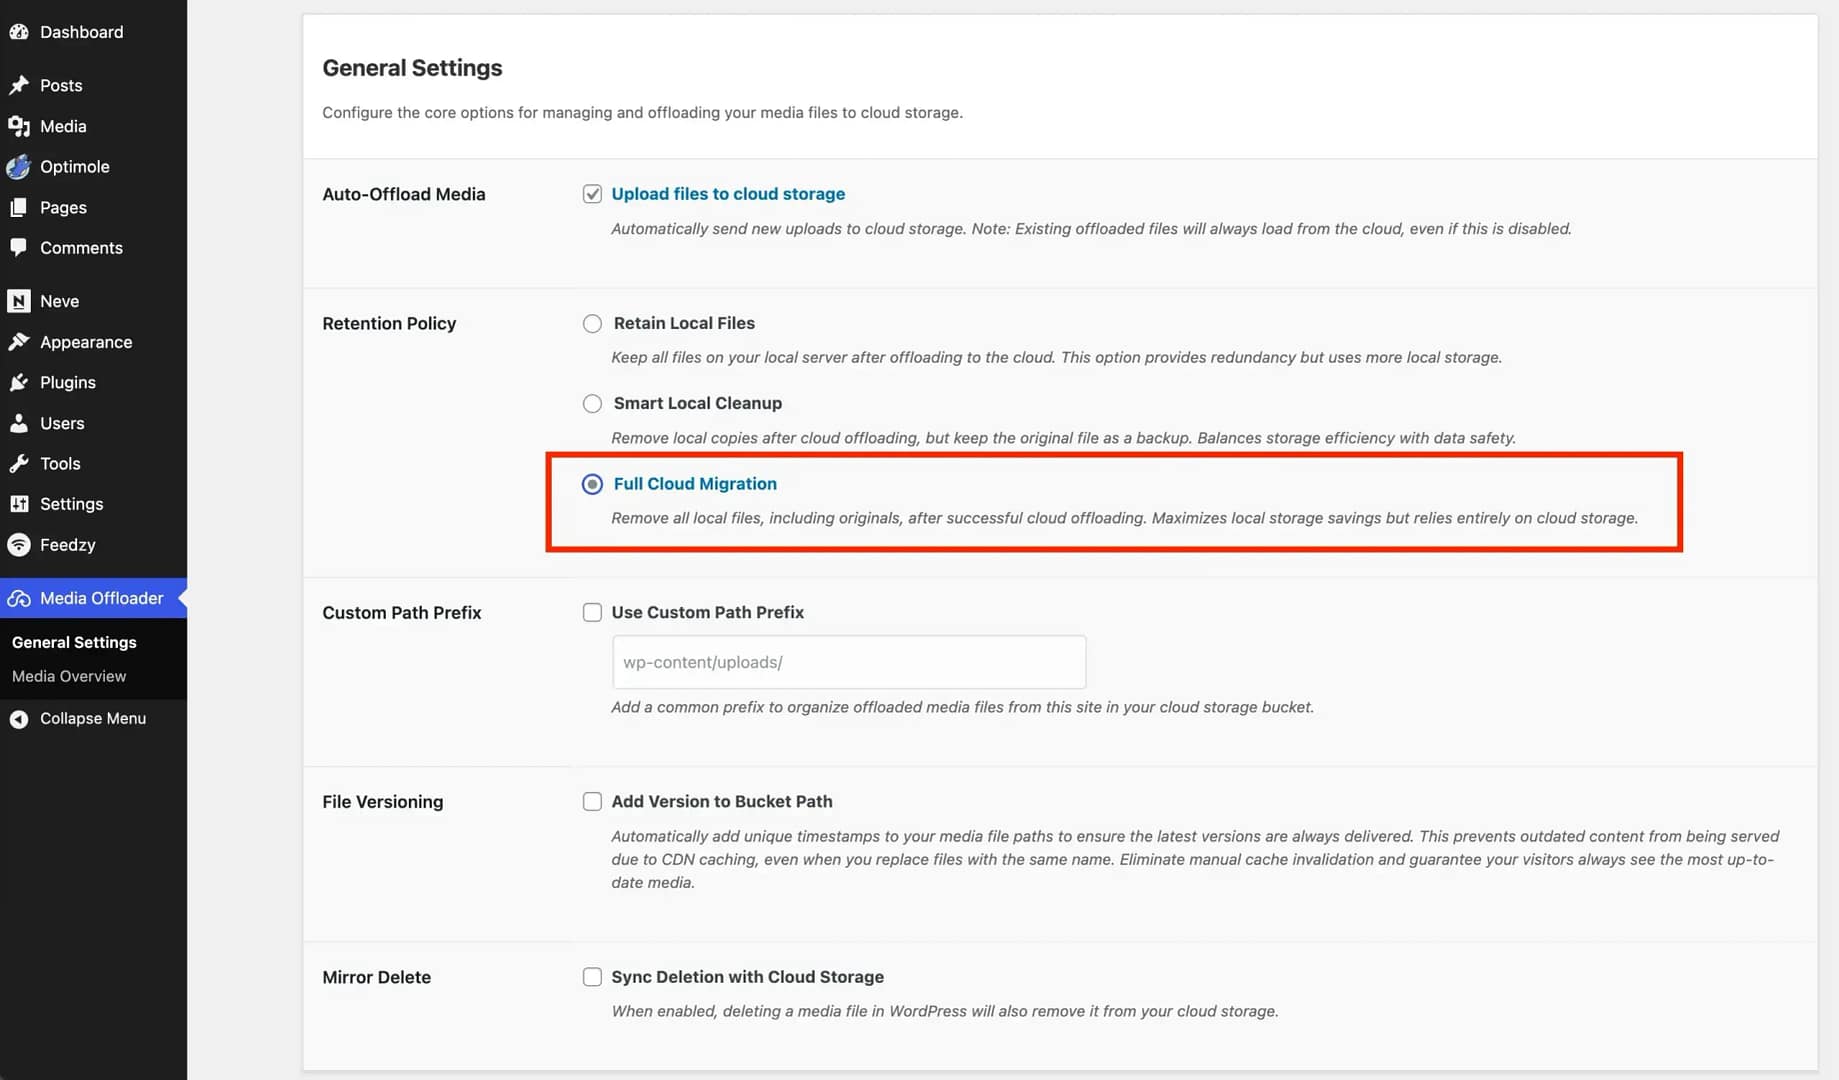Click the Feedzy feed icon
The image size is (1839, 1080).
click(x=19, y=545)
